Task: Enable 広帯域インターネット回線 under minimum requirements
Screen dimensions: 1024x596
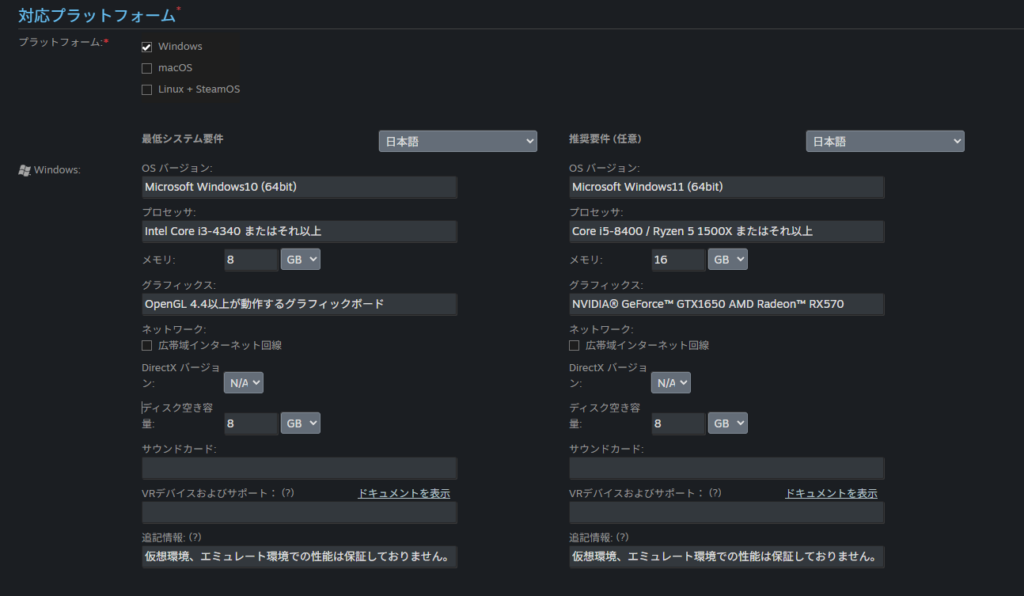Action: click(x=148, y=345)
